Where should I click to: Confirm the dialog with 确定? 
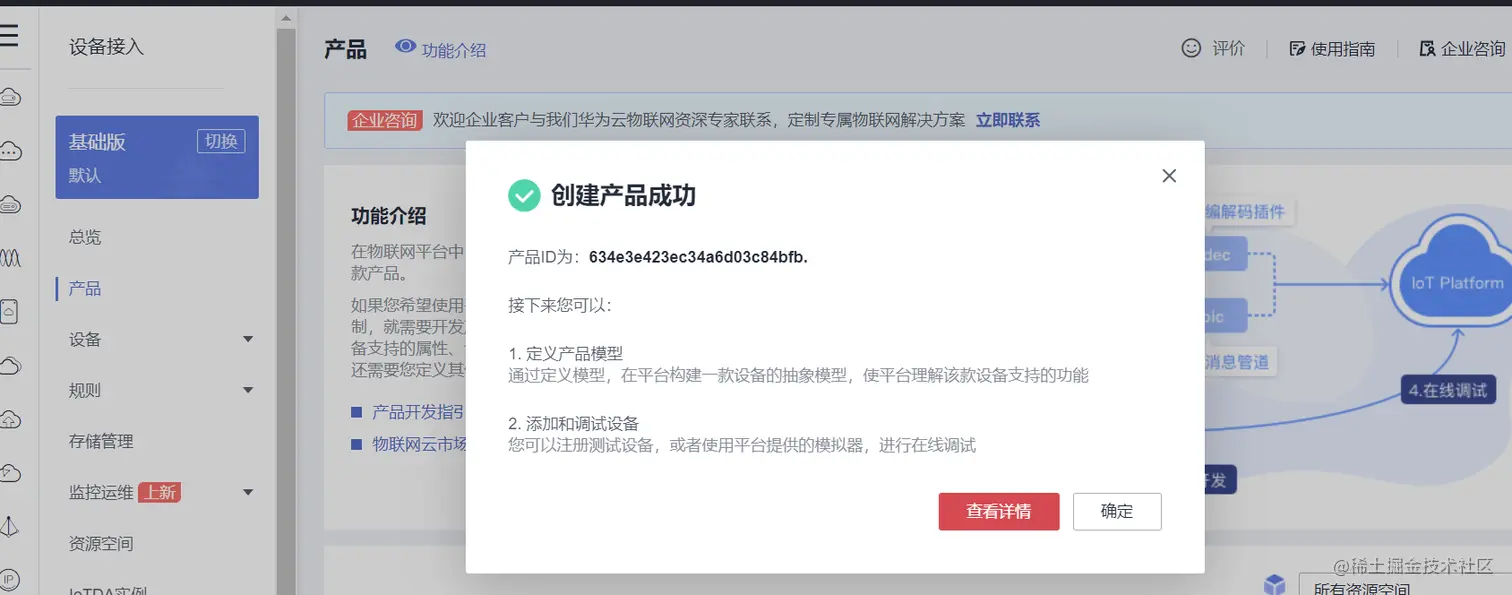[1117, 511]
